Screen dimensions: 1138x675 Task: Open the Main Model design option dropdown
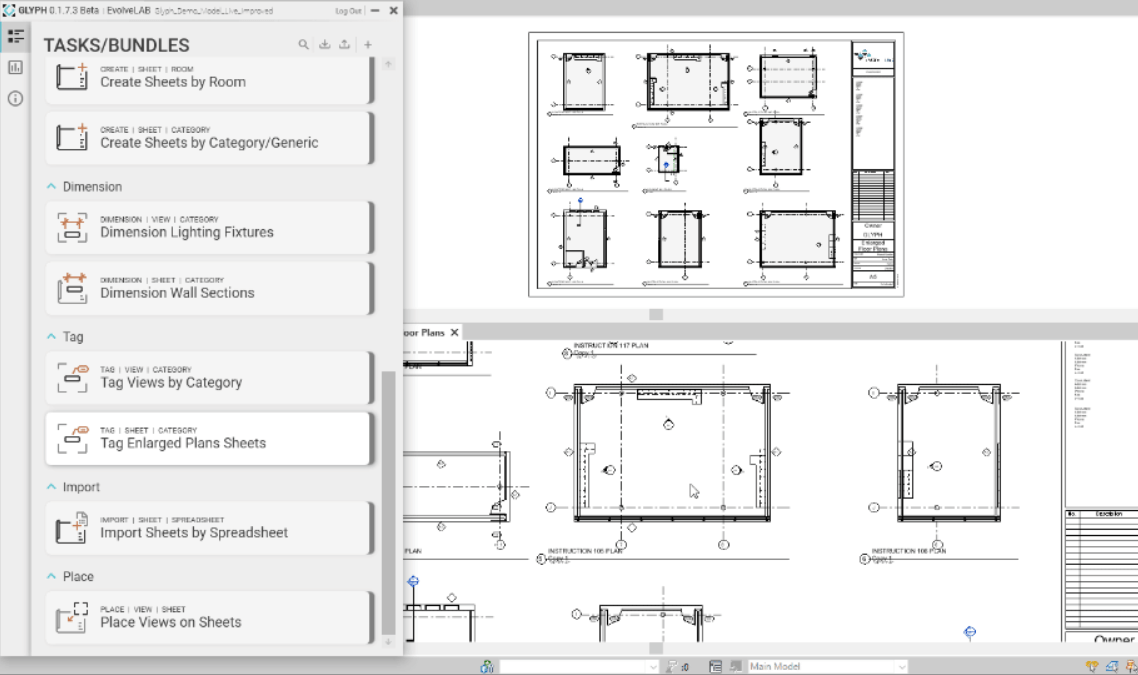coord(827,666)
